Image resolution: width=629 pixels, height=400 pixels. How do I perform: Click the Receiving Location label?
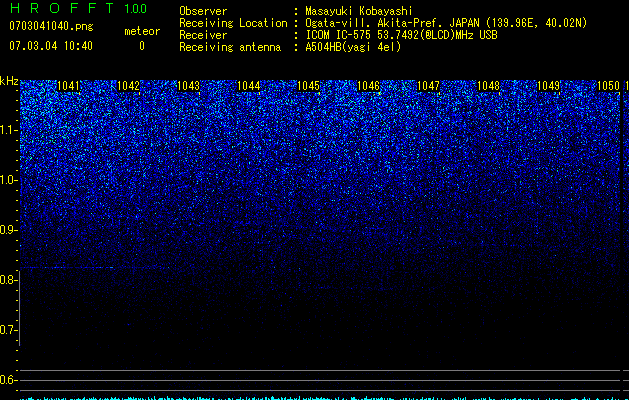point(233,23)
